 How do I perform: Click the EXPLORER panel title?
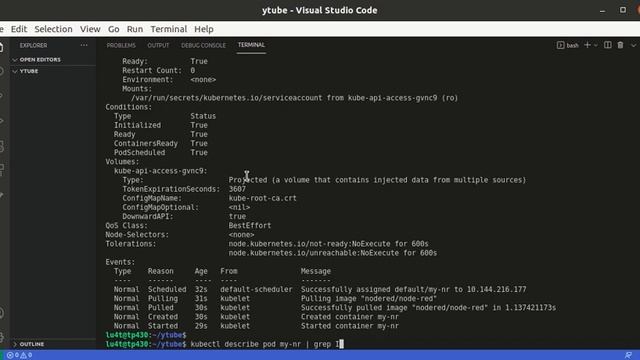[x=33, y=45]
